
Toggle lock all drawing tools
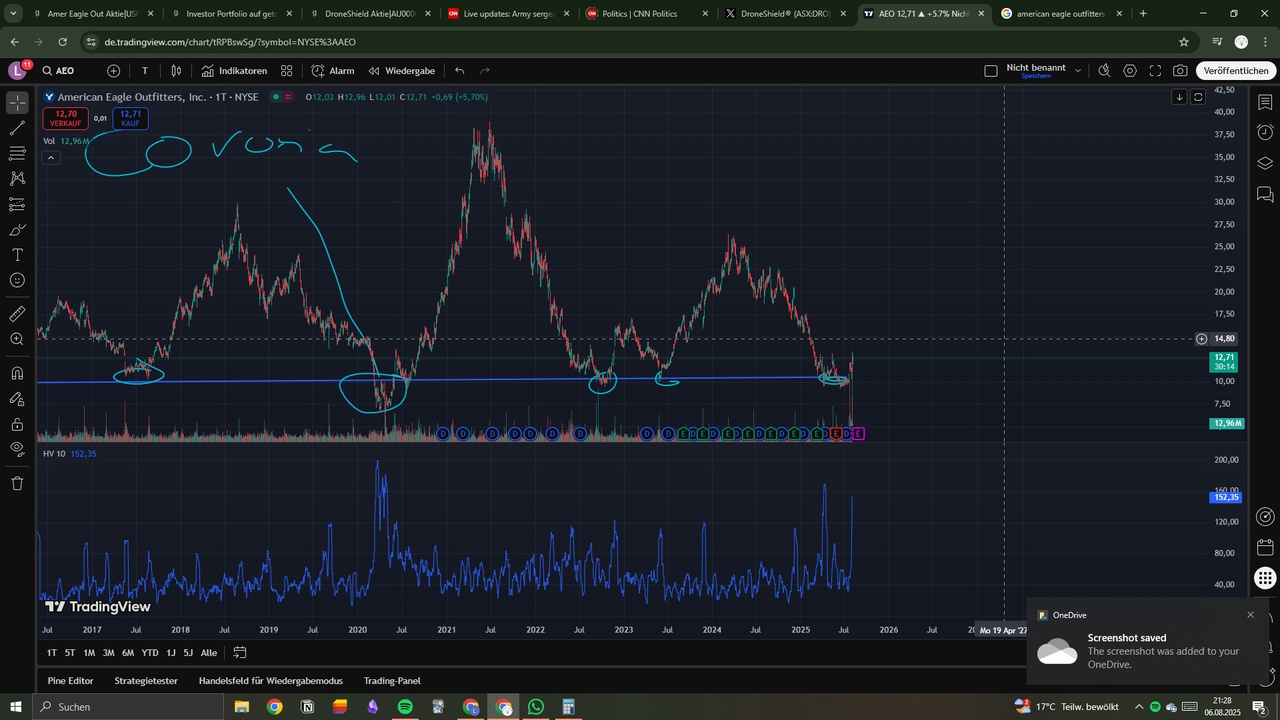pos(17,424)
